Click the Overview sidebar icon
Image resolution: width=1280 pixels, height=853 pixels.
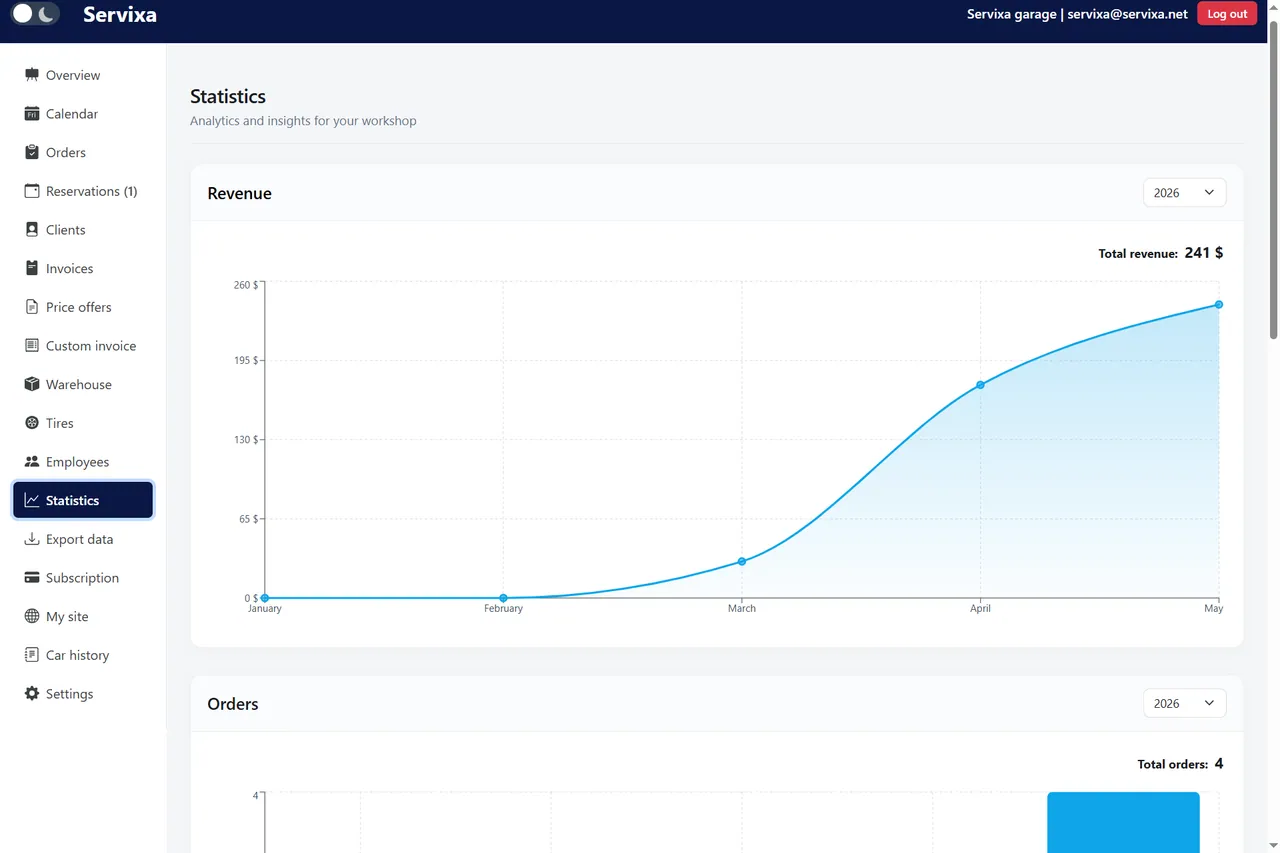point(32,75)
